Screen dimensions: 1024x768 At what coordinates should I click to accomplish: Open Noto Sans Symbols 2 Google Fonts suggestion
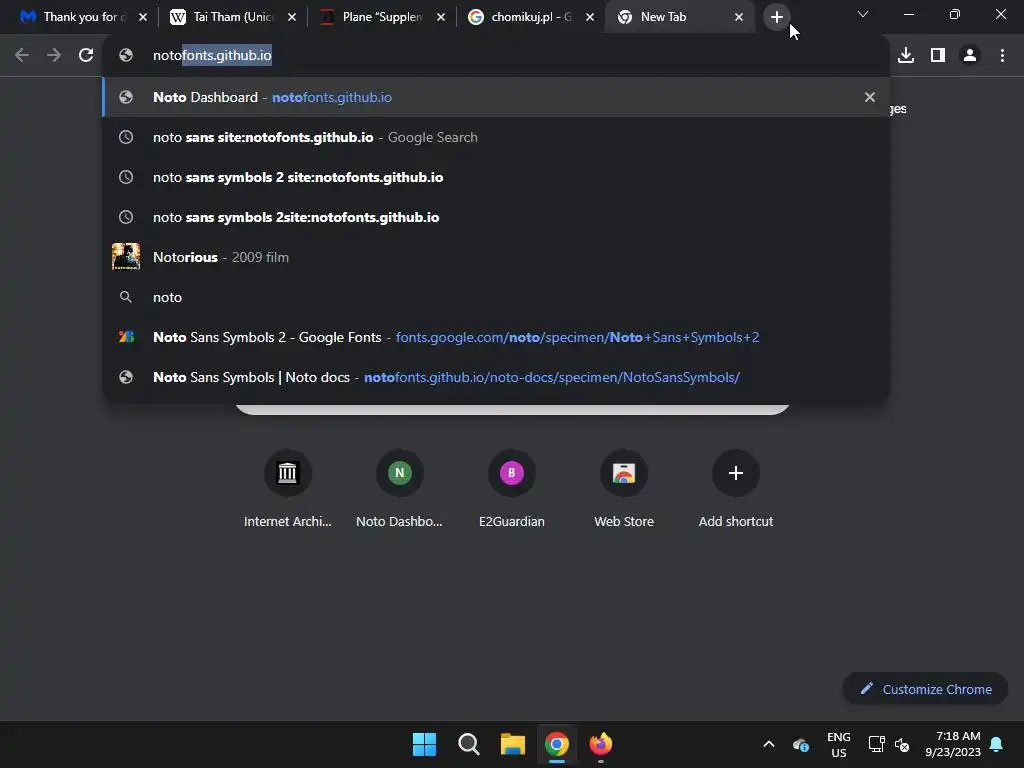(496, 337)
